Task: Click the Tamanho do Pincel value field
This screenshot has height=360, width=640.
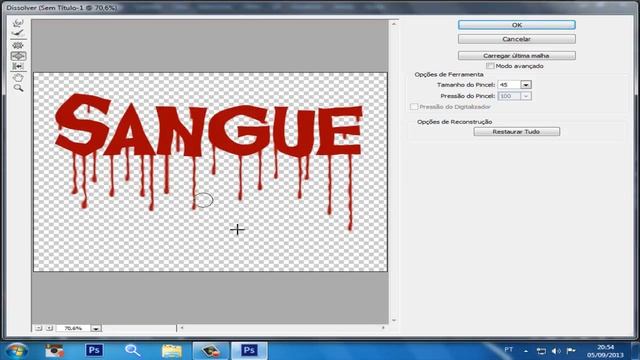Action: [x=509, y=85]
